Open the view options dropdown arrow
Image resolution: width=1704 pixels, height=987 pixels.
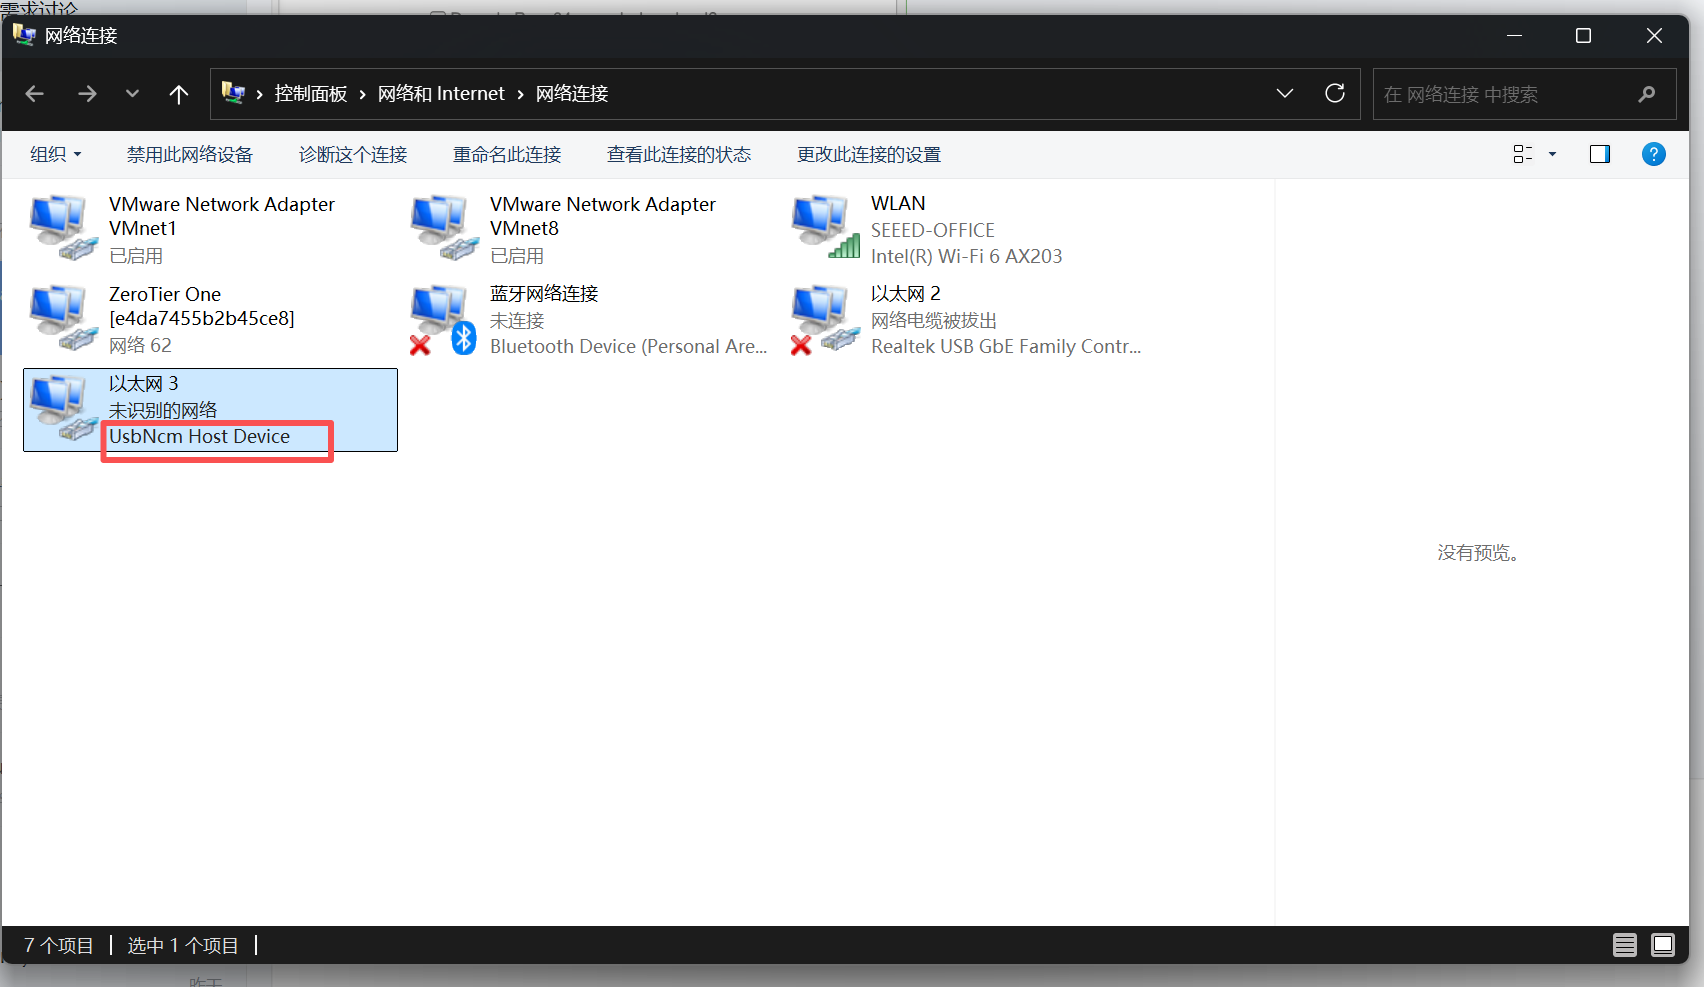point(1552,154)
